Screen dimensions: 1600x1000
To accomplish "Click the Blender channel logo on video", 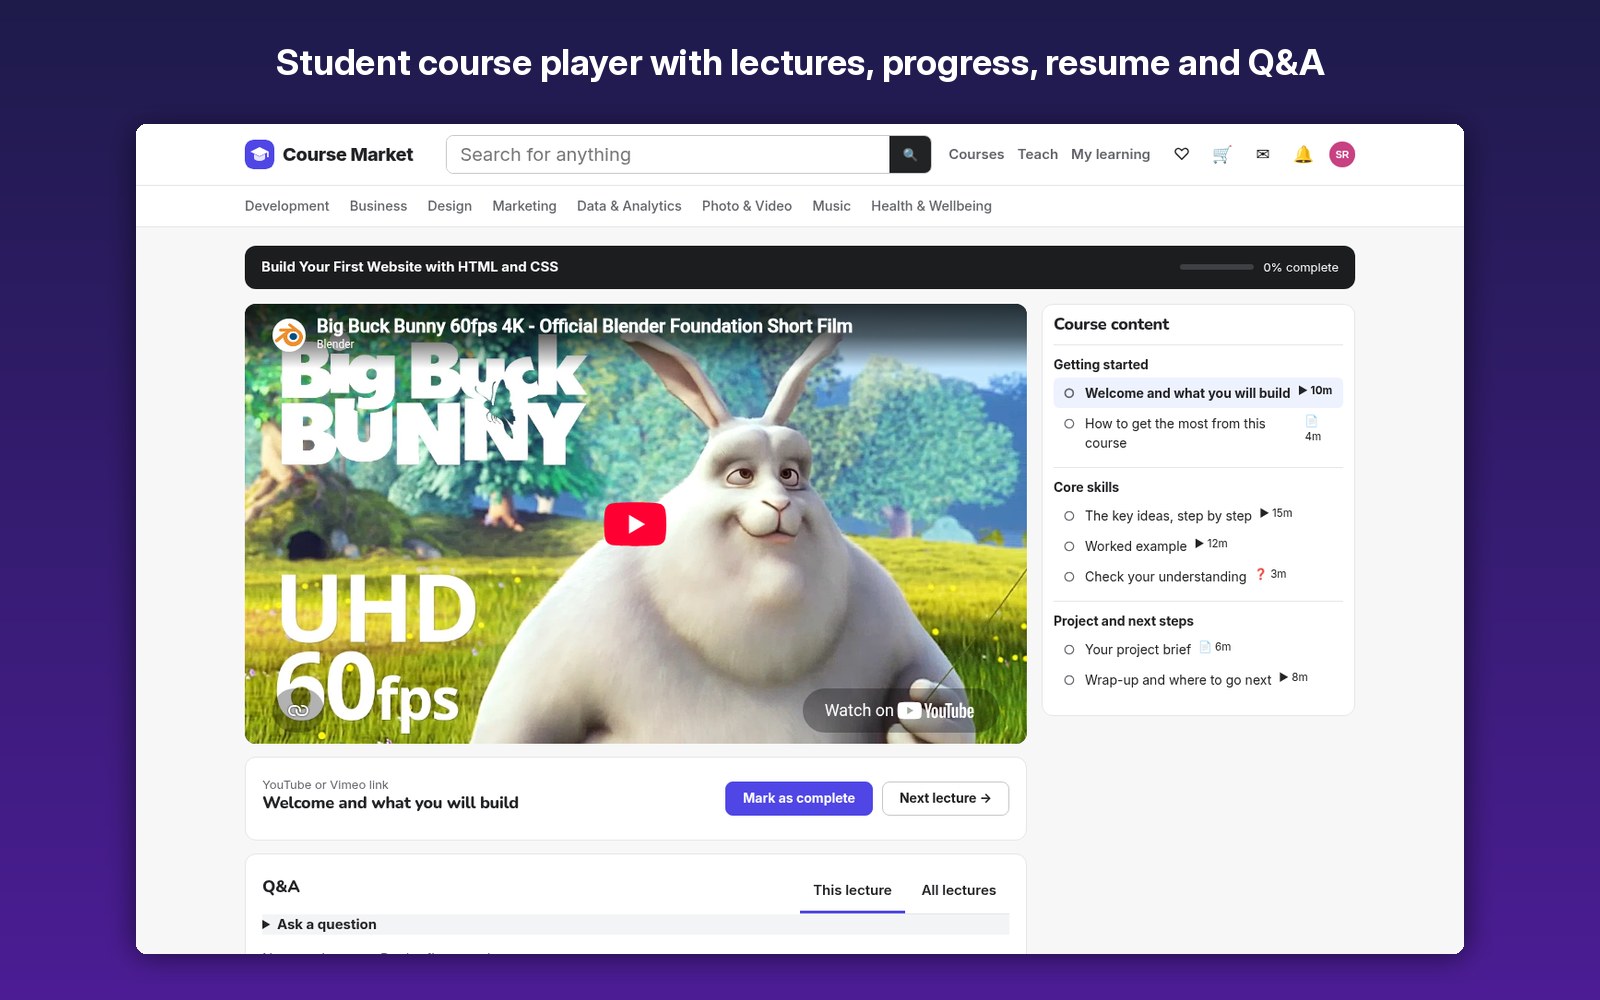I will [289, 335].
